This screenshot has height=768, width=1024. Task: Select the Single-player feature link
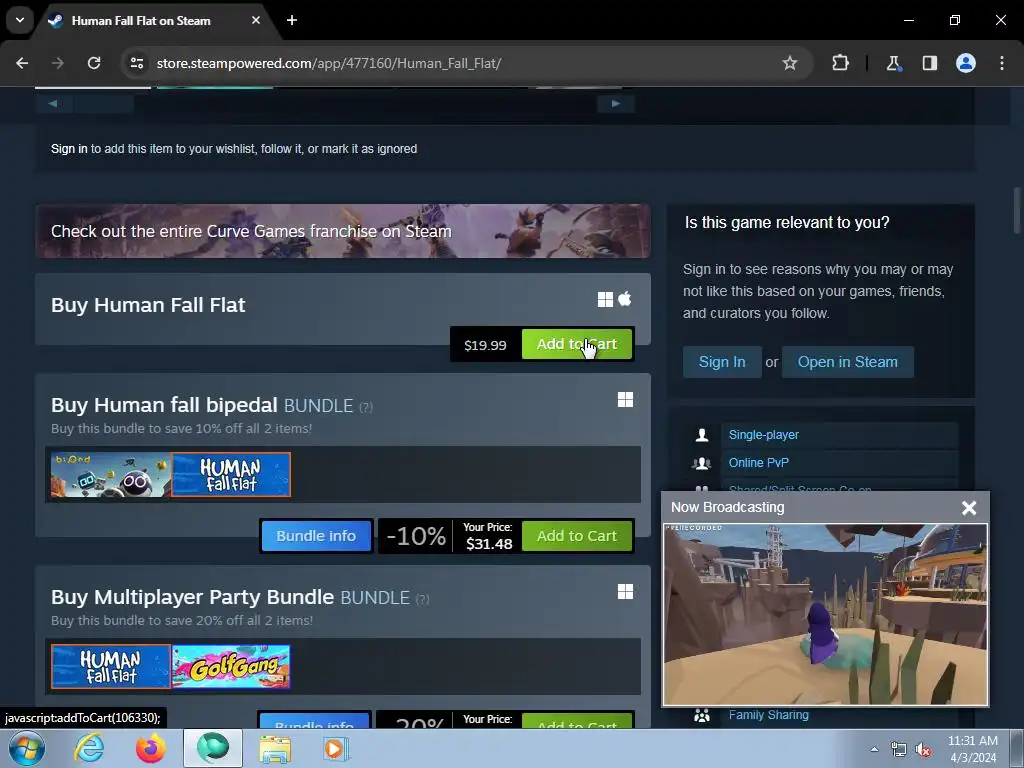[763, 435]
